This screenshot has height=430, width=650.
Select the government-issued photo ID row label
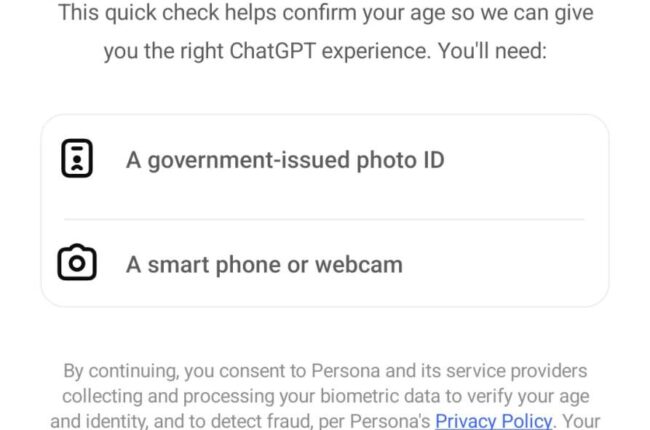(x=284, y=160)
